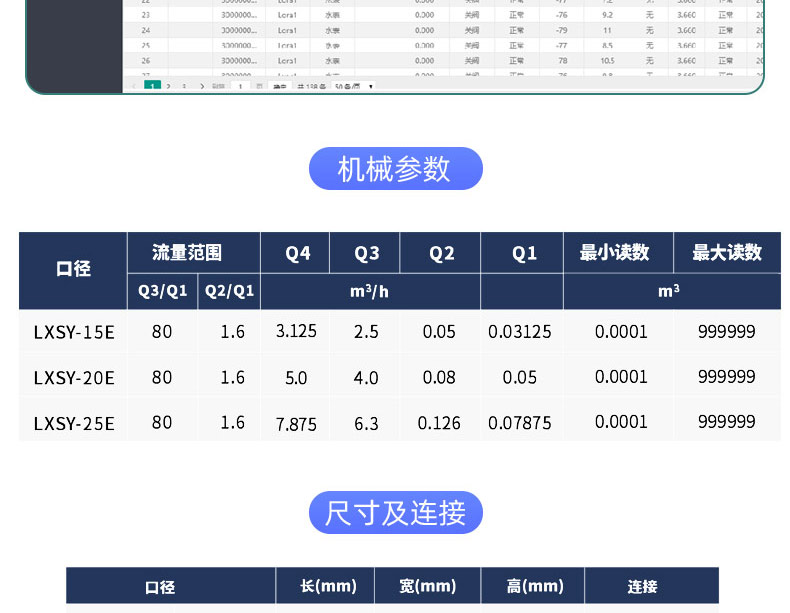Click the 尺寸及连接 heading badge
Screen dimensions: 790x613
click(x=395, y=513)
